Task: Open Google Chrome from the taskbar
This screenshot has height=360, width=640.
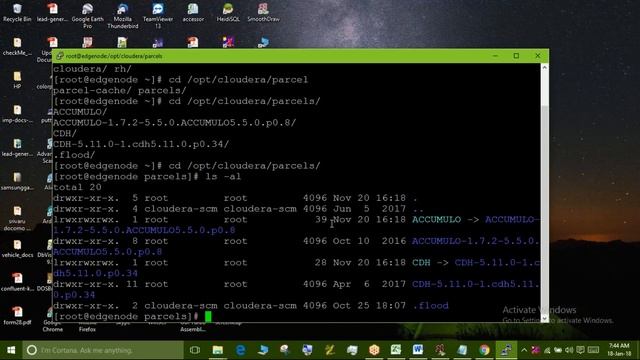Action: pos(484,350)
